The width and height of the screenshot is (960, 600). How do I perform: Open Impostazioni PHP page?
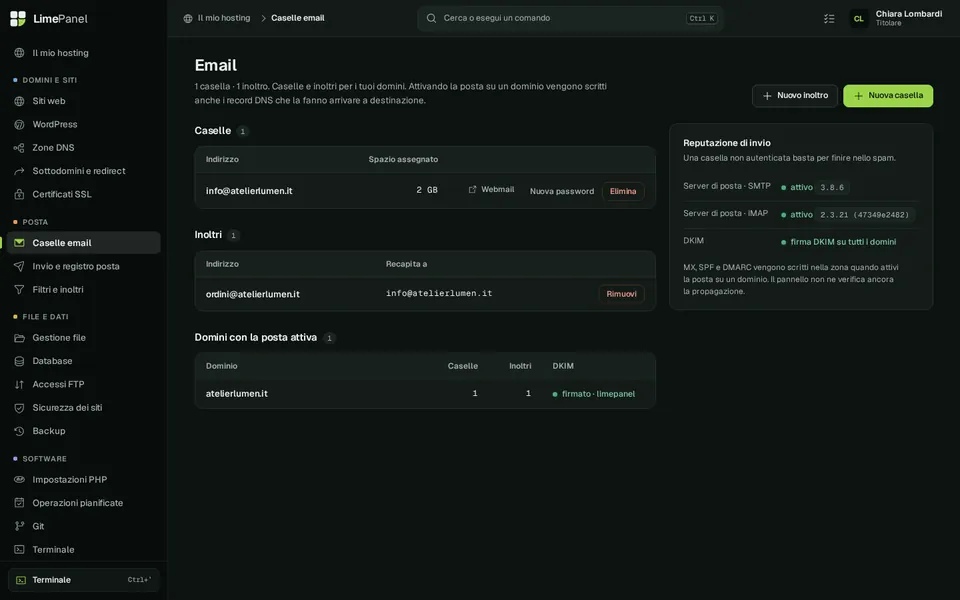point(83,479)
